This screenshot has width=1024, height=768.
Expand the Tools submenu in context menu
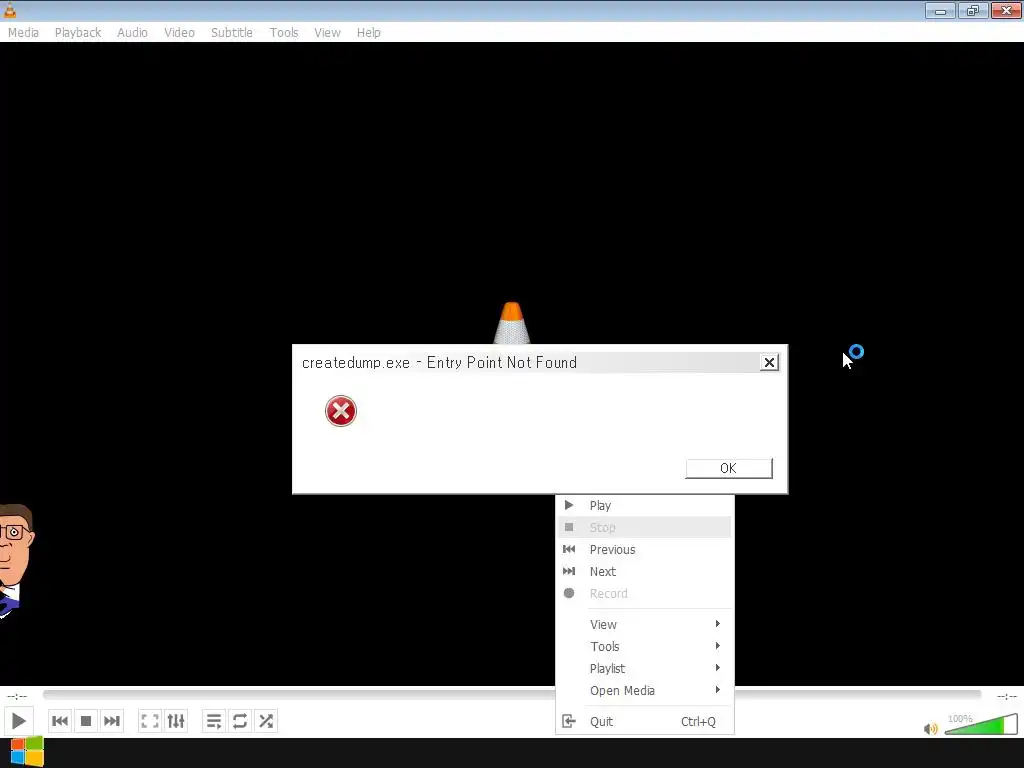pos(645,647)
